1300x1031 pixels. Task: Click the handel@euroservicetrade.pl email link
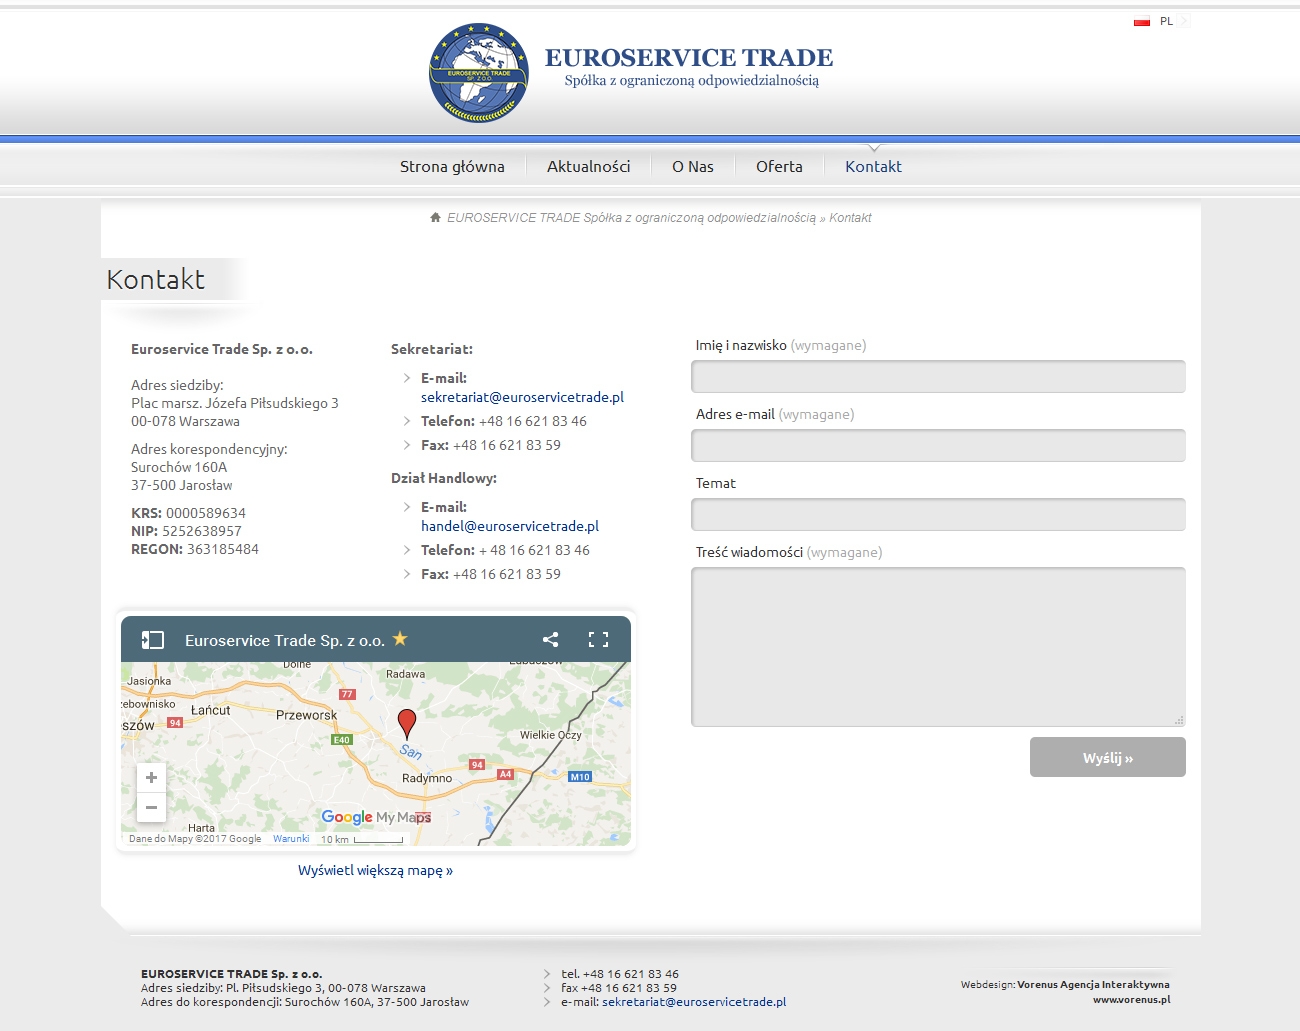pos(510,526)
